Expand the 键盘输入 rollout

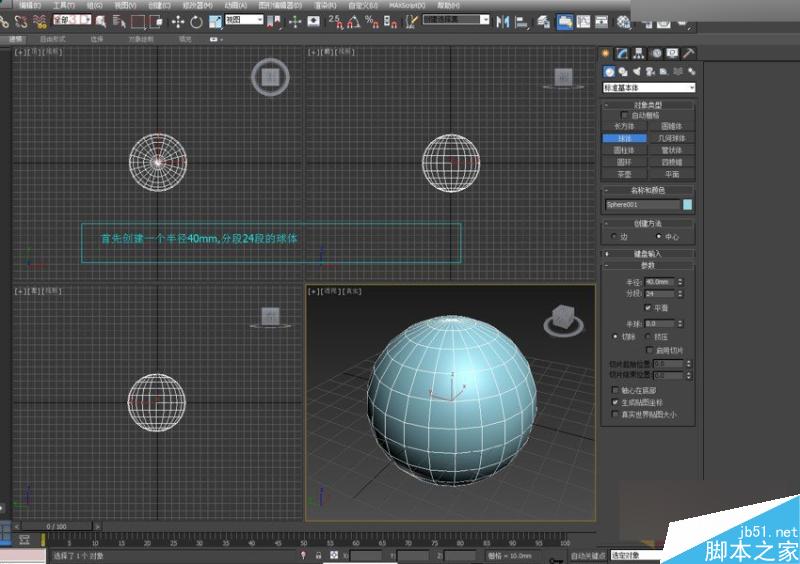(648, 254)
